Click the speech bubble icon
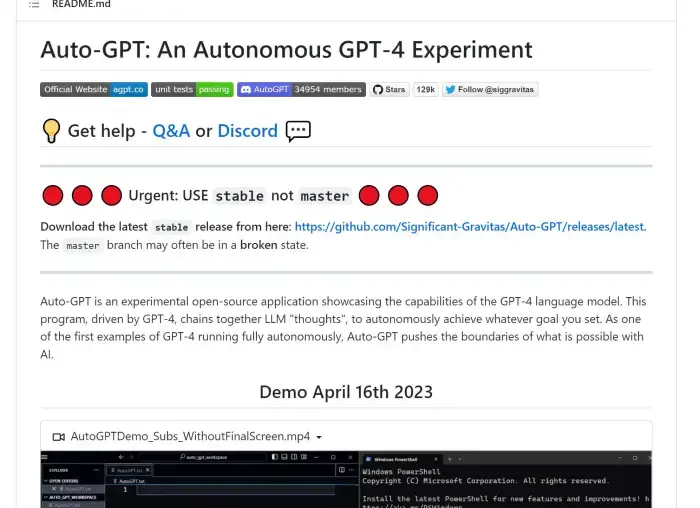This screenshot has width=700, height=508. coord(298,131)
